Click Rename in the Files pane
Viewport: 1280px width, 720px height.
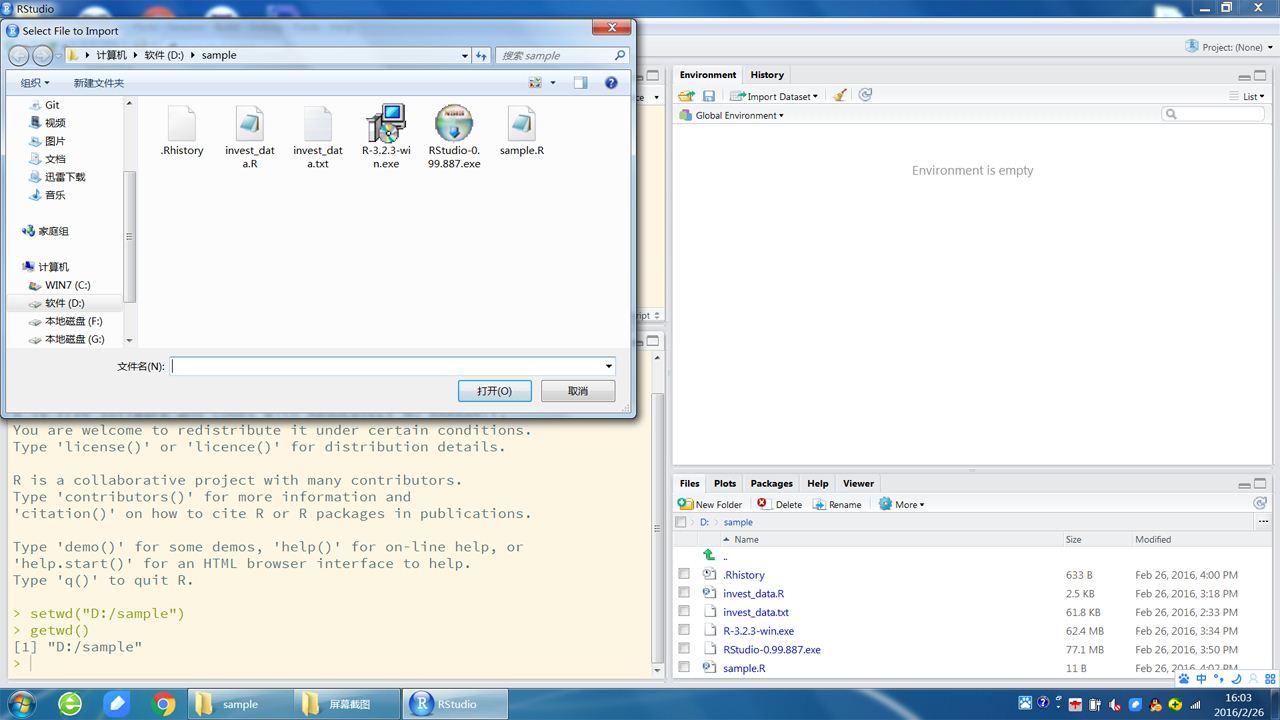coord(838,504)
